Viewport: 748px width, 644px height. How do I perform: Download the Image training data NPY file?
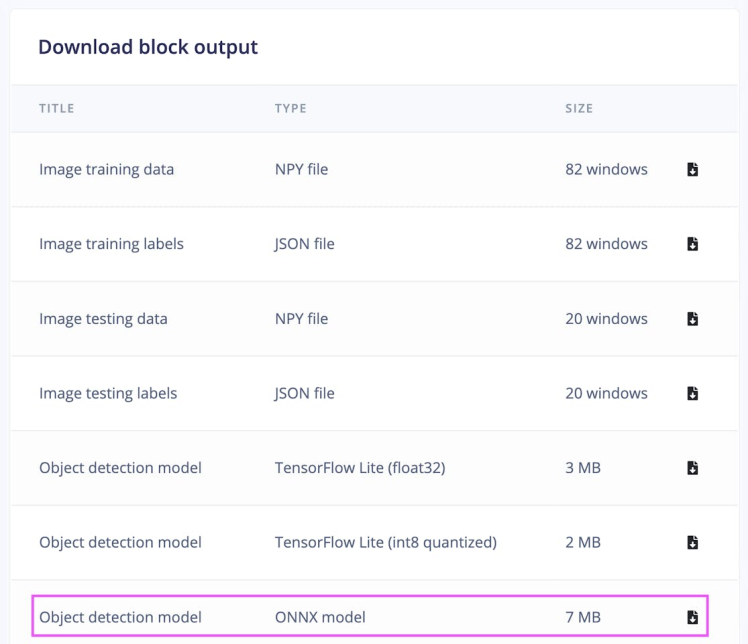pyautogui.click(x=692, y=170)
